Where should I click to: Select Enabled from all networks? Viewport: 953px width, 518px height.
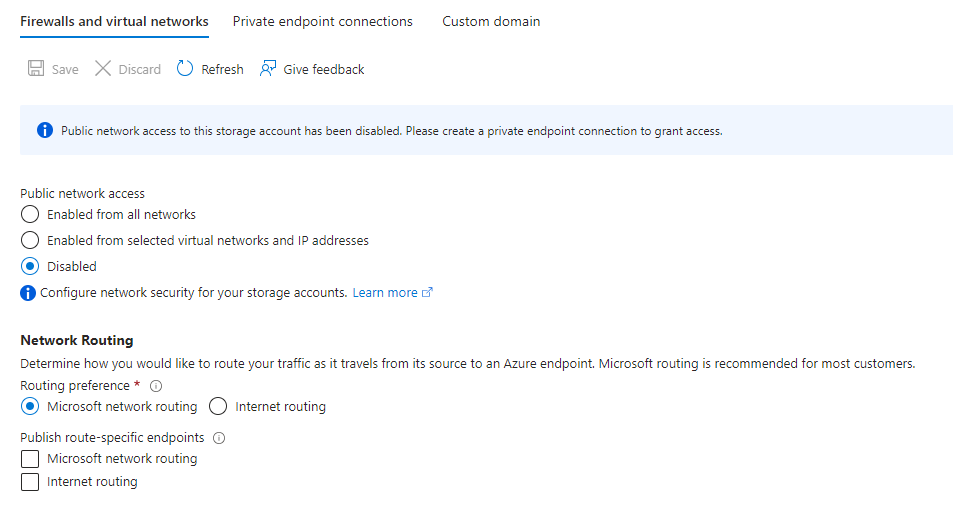(30, 214)
